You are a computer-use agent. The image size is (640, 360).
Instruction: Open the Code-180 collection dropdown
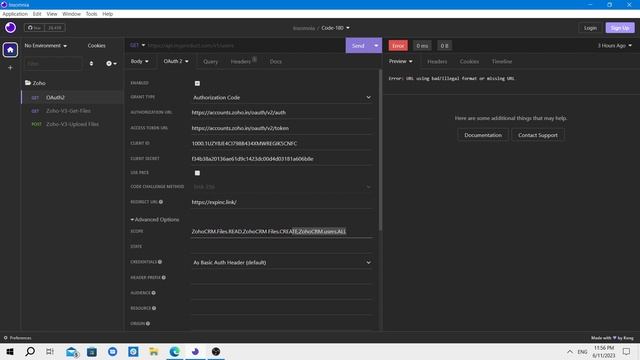tap(336, 28)
